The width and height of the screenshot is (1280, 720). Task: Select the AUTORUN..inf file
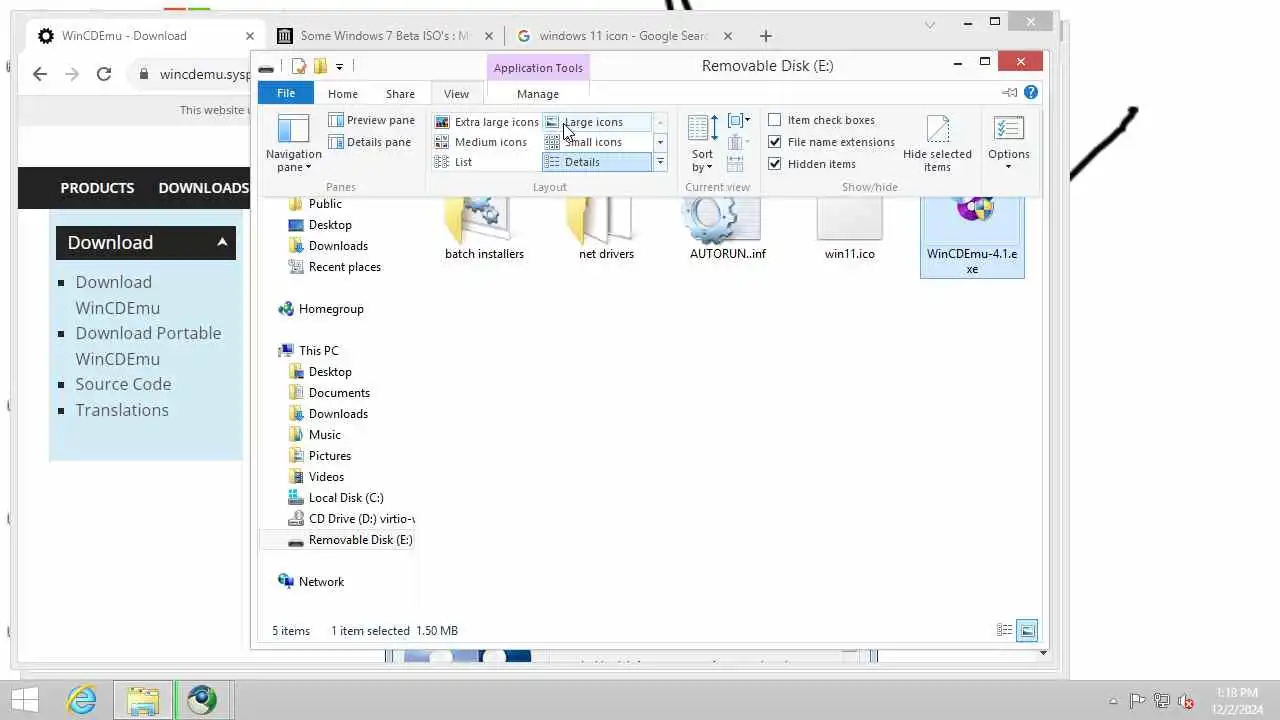[728, 229]
